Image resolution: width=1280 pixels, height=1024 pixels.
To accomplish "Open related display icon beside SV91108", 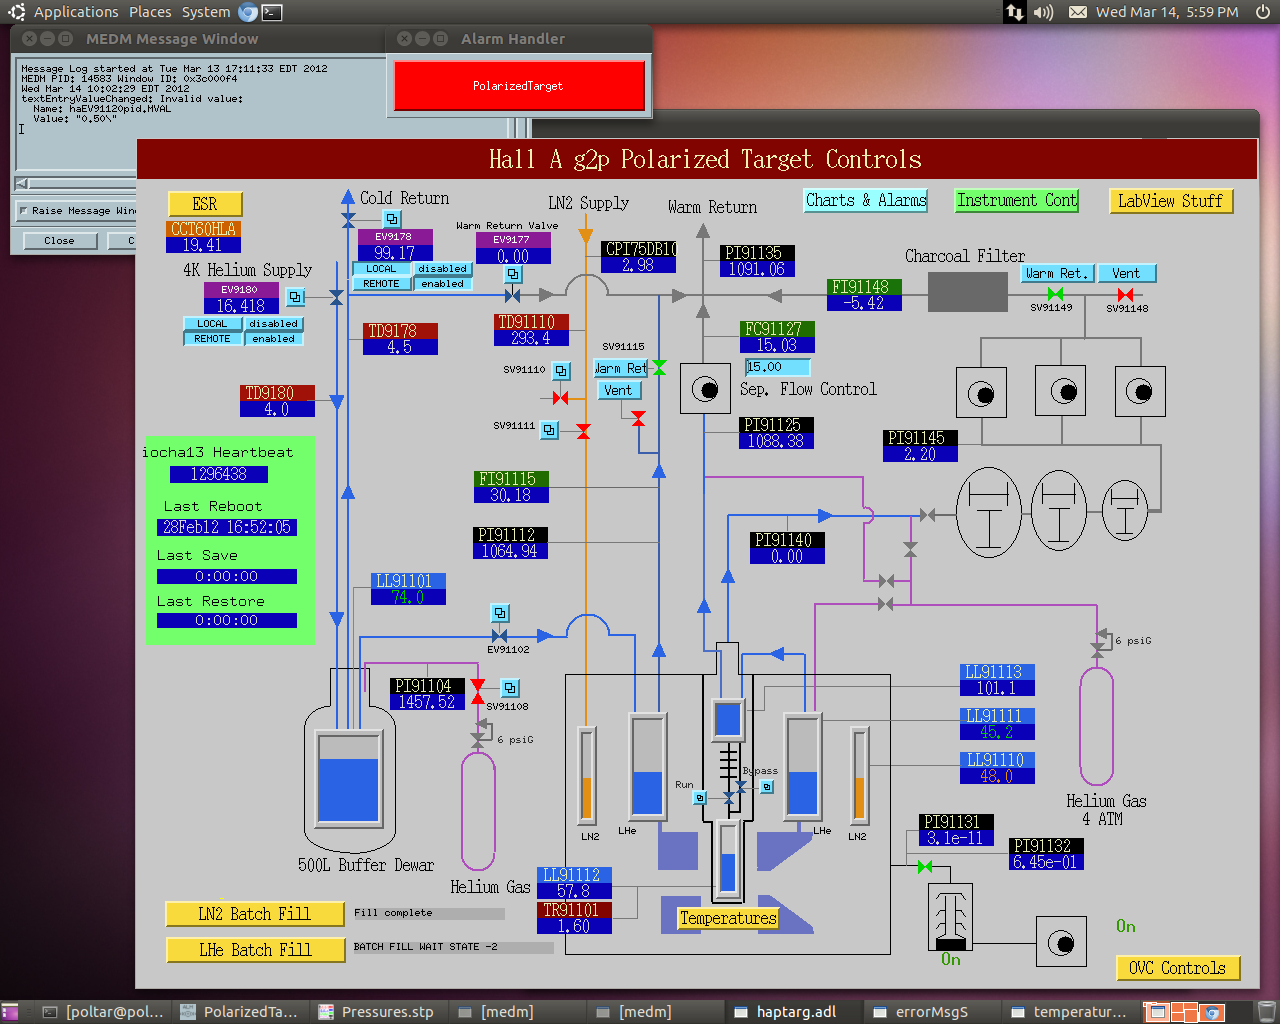I will tap(510, 688).
